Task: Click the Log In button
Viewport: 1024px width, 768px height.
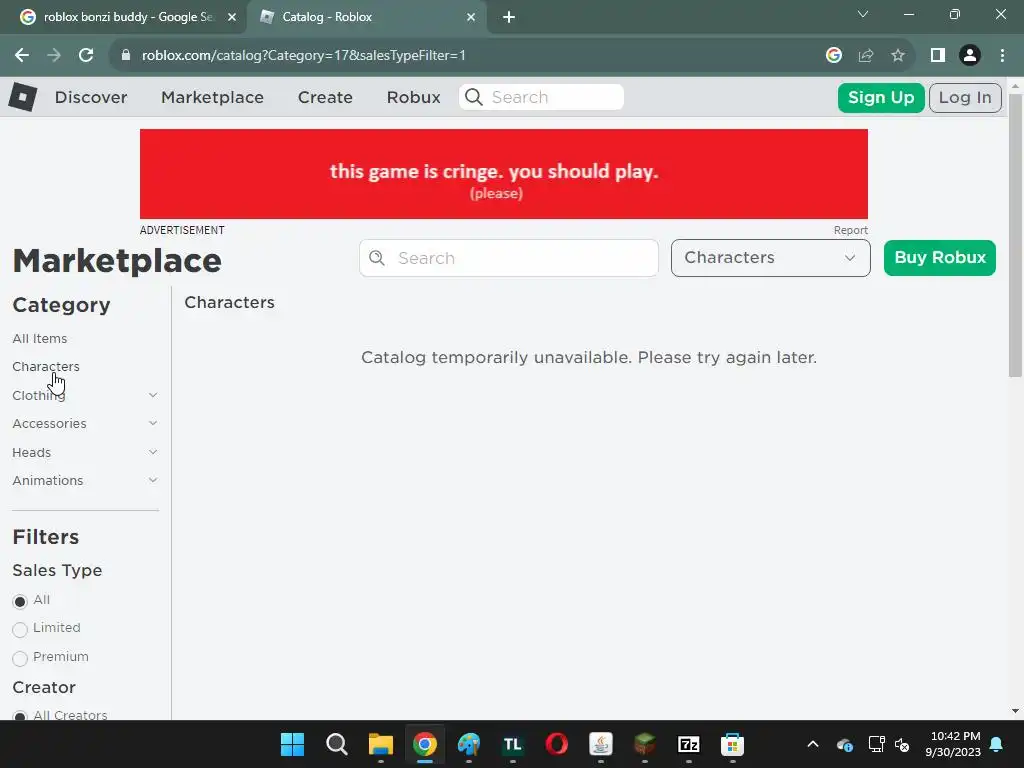Action: (x=965, y=98)
